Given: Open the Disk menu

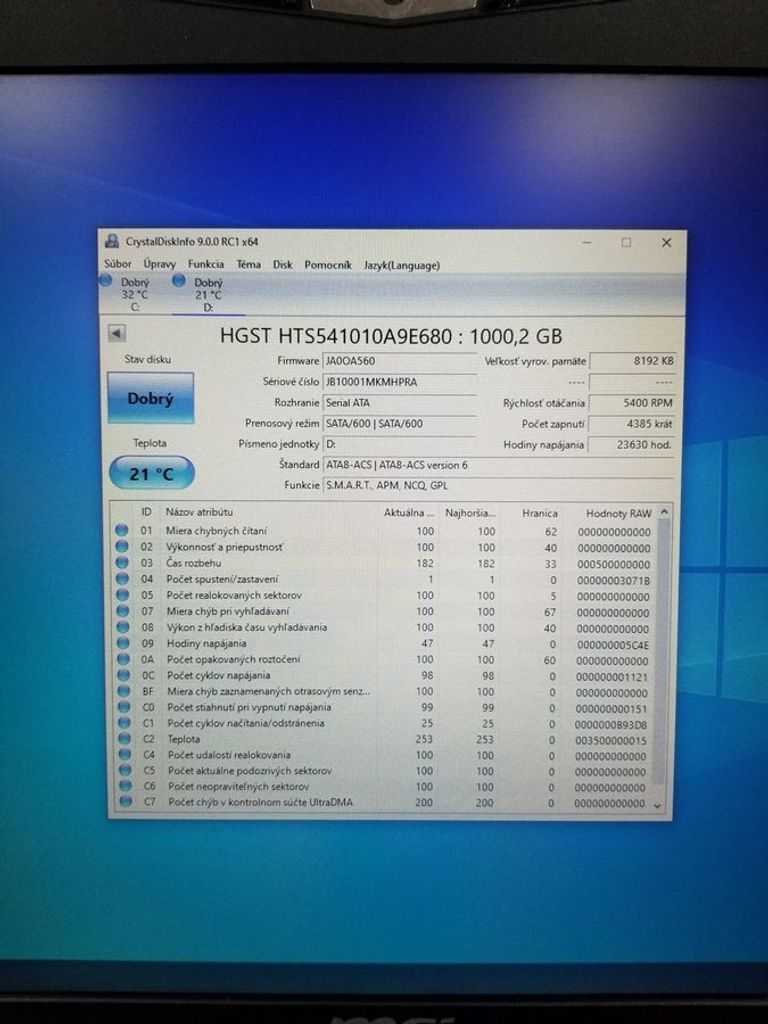Looking at the screenshot, I should [282, 264].
